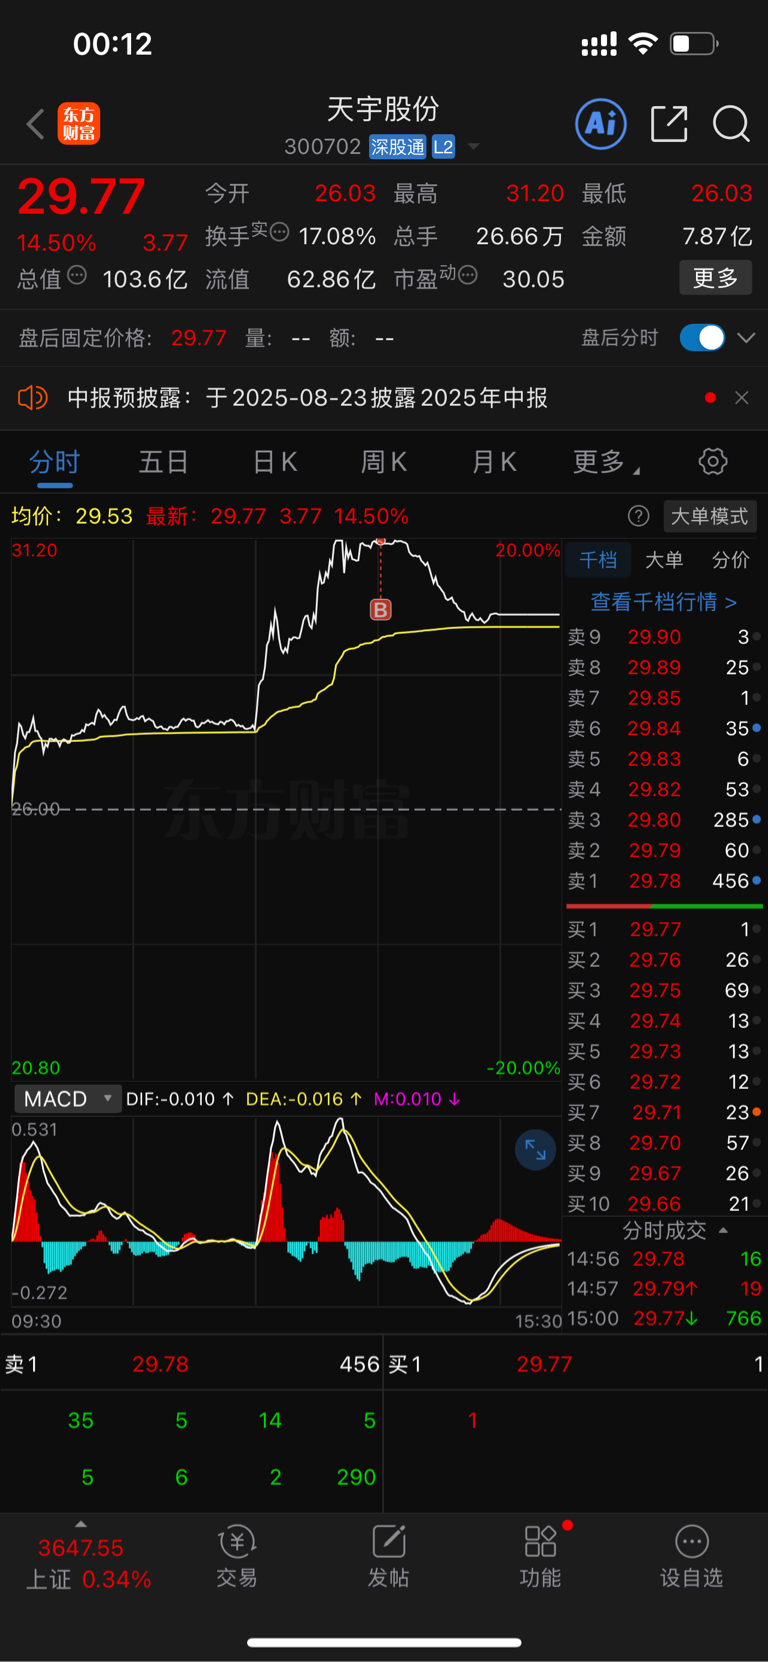Screen dimensions: 768x1662
Task: Click the L2 badge
Action: click(443, 147)
